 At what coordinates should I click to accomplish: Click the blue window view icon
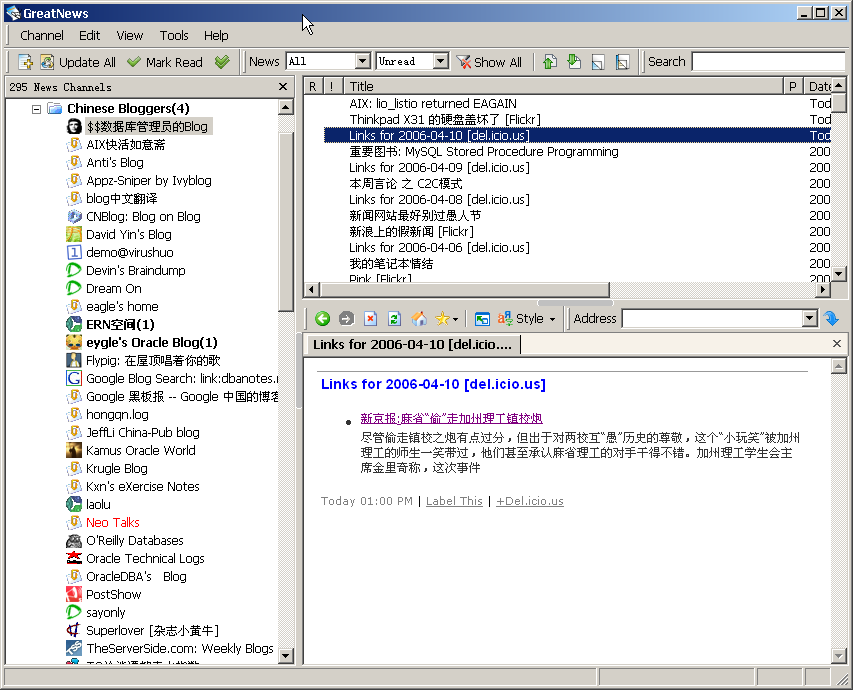[x=482, y=318]
